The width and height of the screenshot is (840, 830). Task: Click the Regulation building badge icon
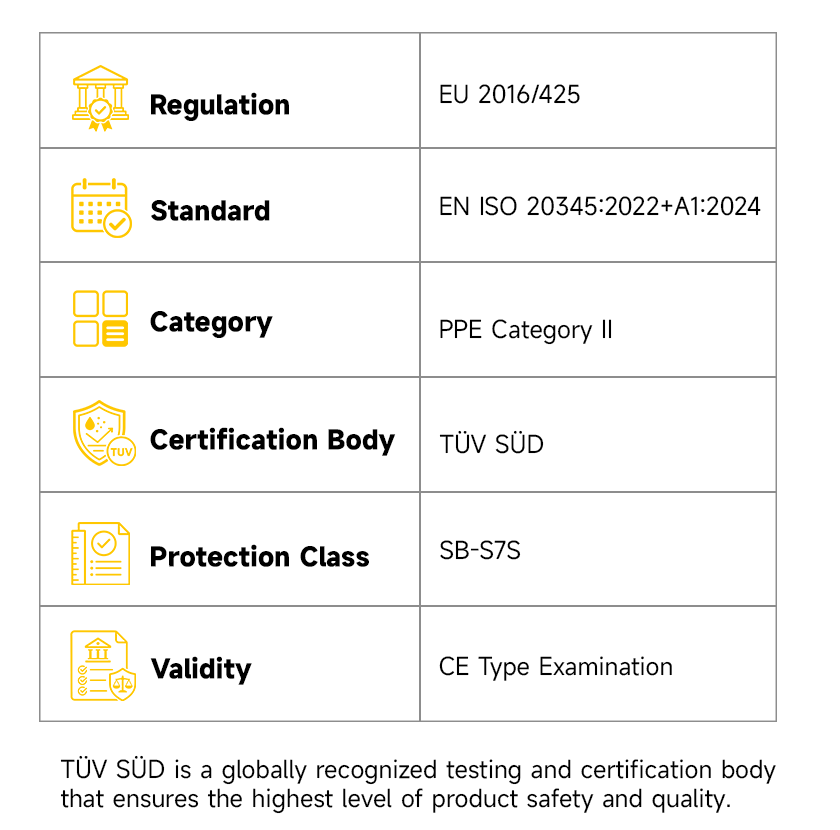(x=100, y=98)
